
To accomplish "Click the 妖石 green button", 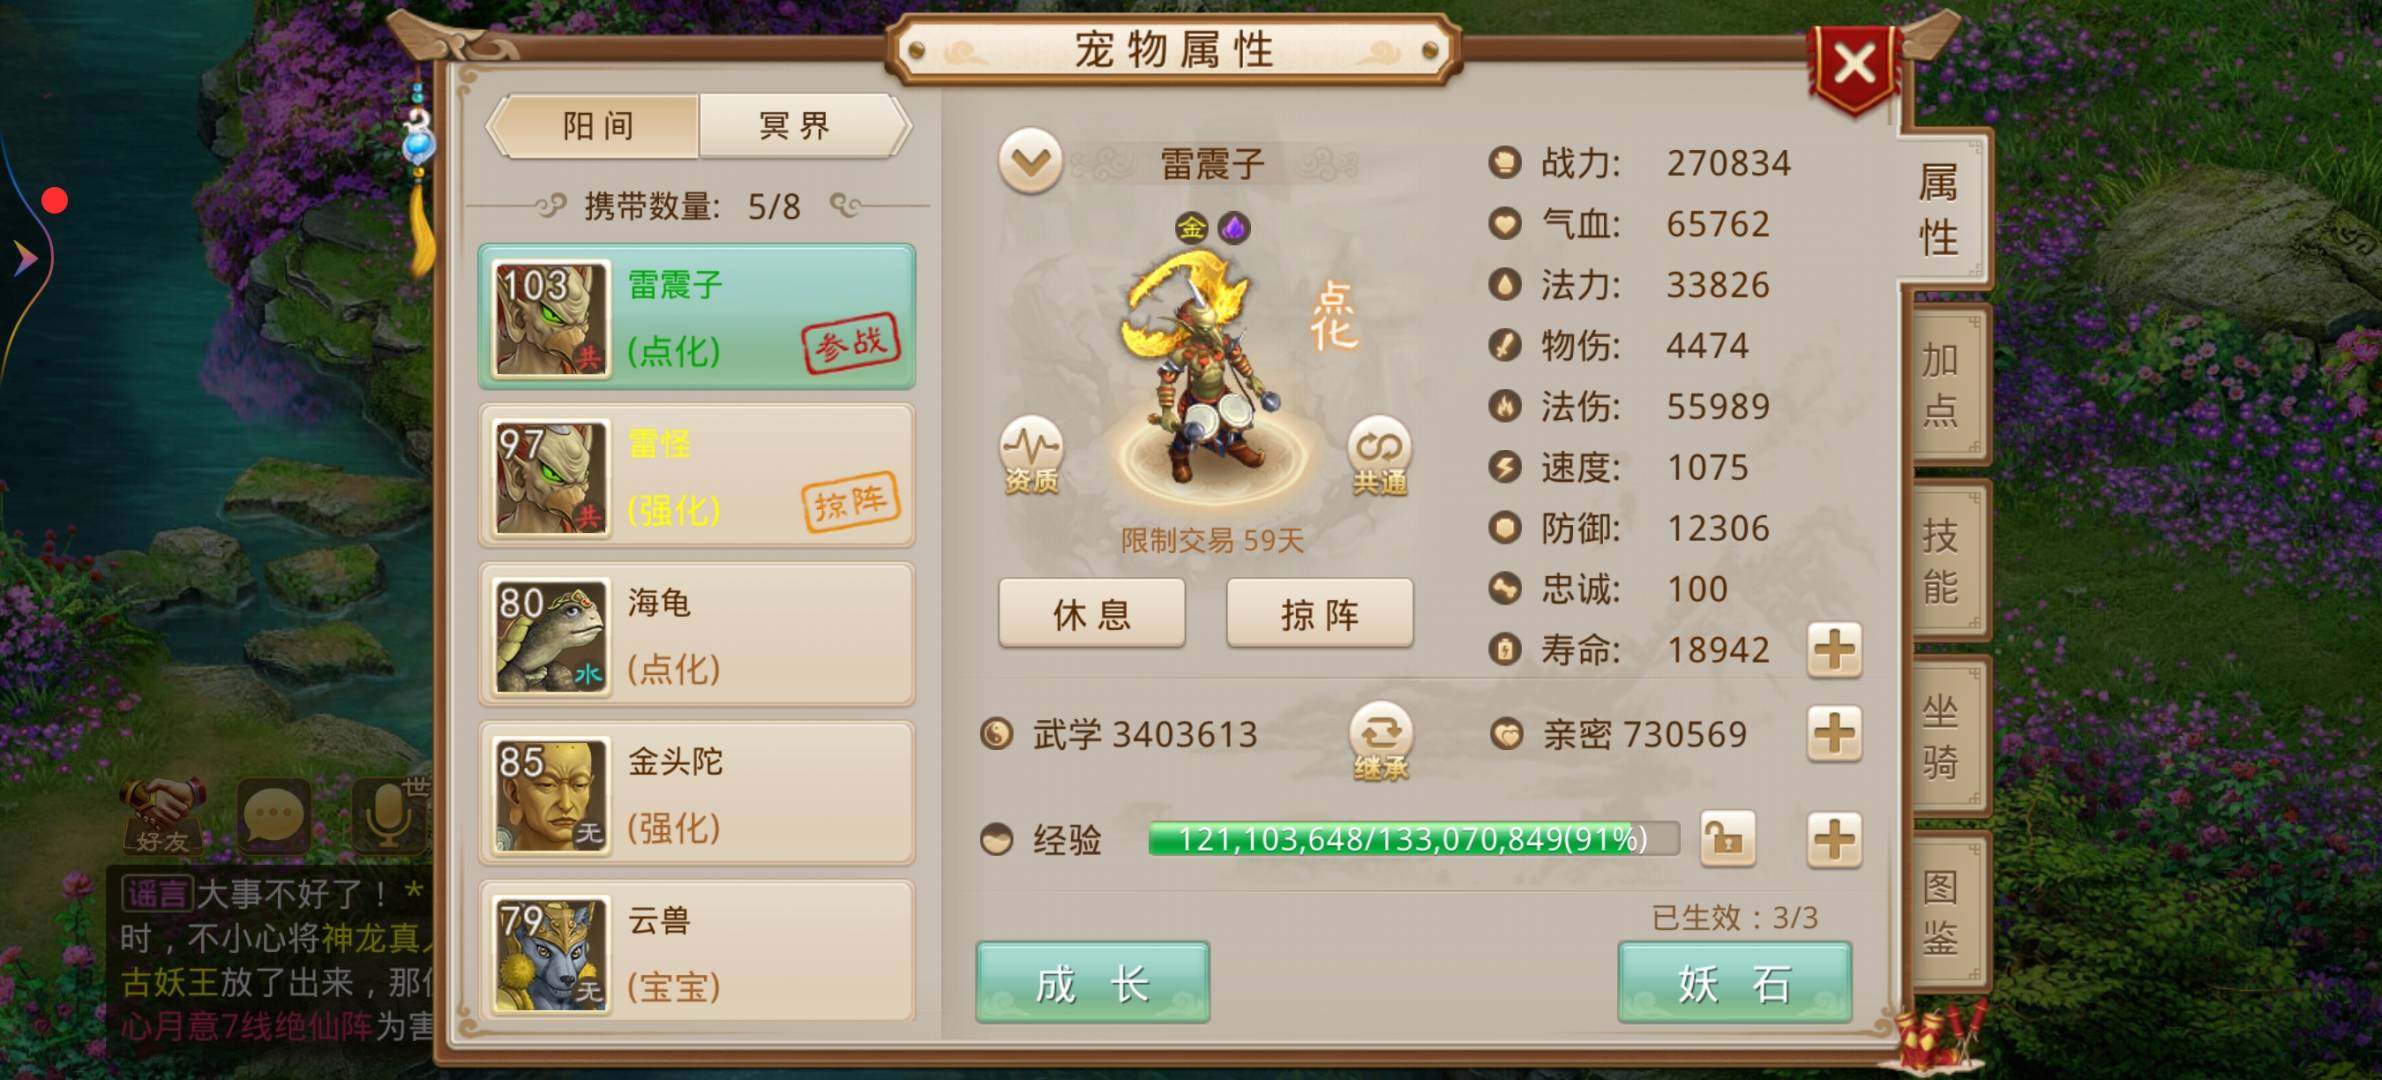I will 1734,982.
